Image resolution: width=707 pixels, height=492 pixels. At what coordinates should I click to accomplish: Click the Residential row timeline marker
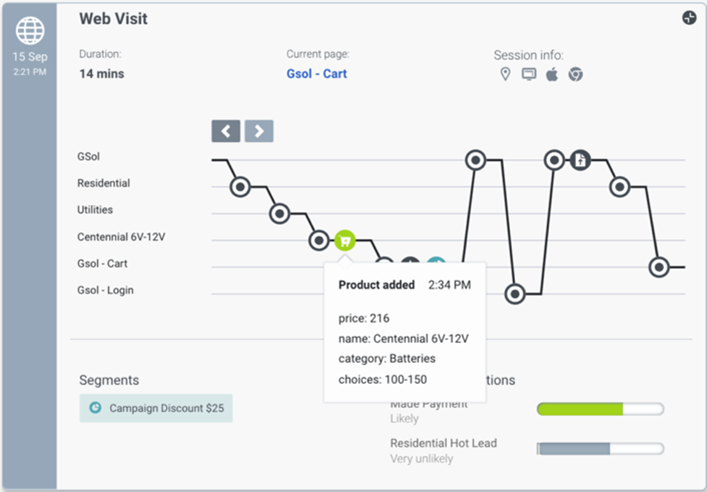(x=240, y=186)
